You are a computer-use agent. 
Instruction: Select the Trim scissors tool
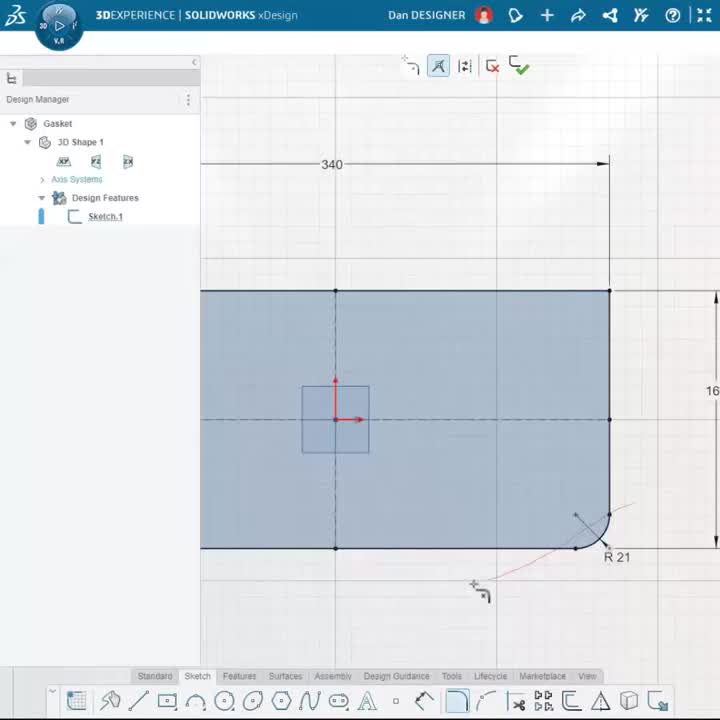(515, 701)
